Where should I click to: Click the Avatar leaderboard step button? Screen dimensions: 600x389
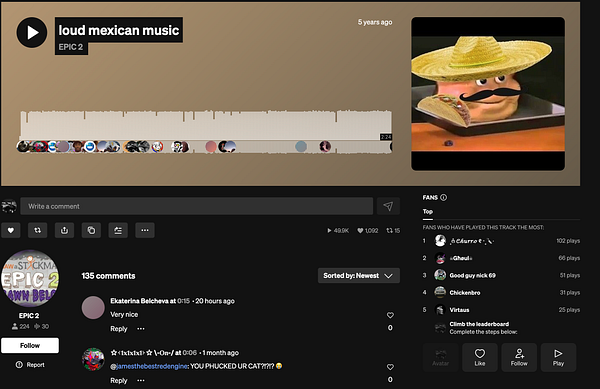[x=440, y=357]
